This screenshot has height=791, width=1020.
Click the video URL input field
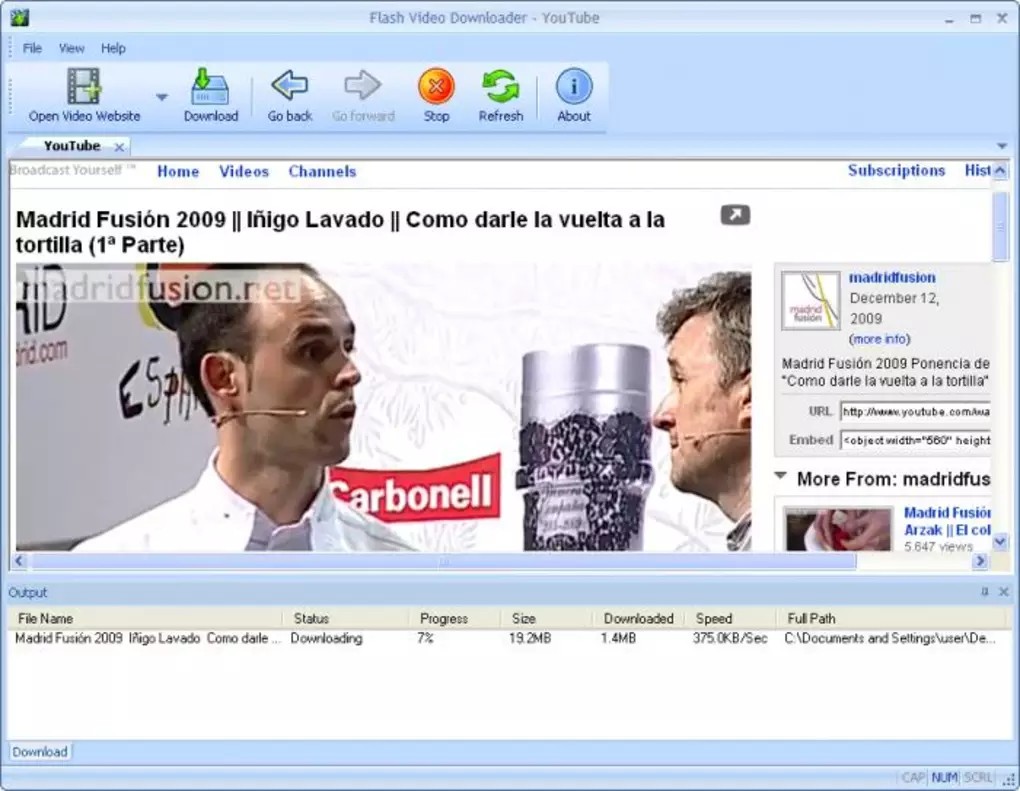click(915, 412)
